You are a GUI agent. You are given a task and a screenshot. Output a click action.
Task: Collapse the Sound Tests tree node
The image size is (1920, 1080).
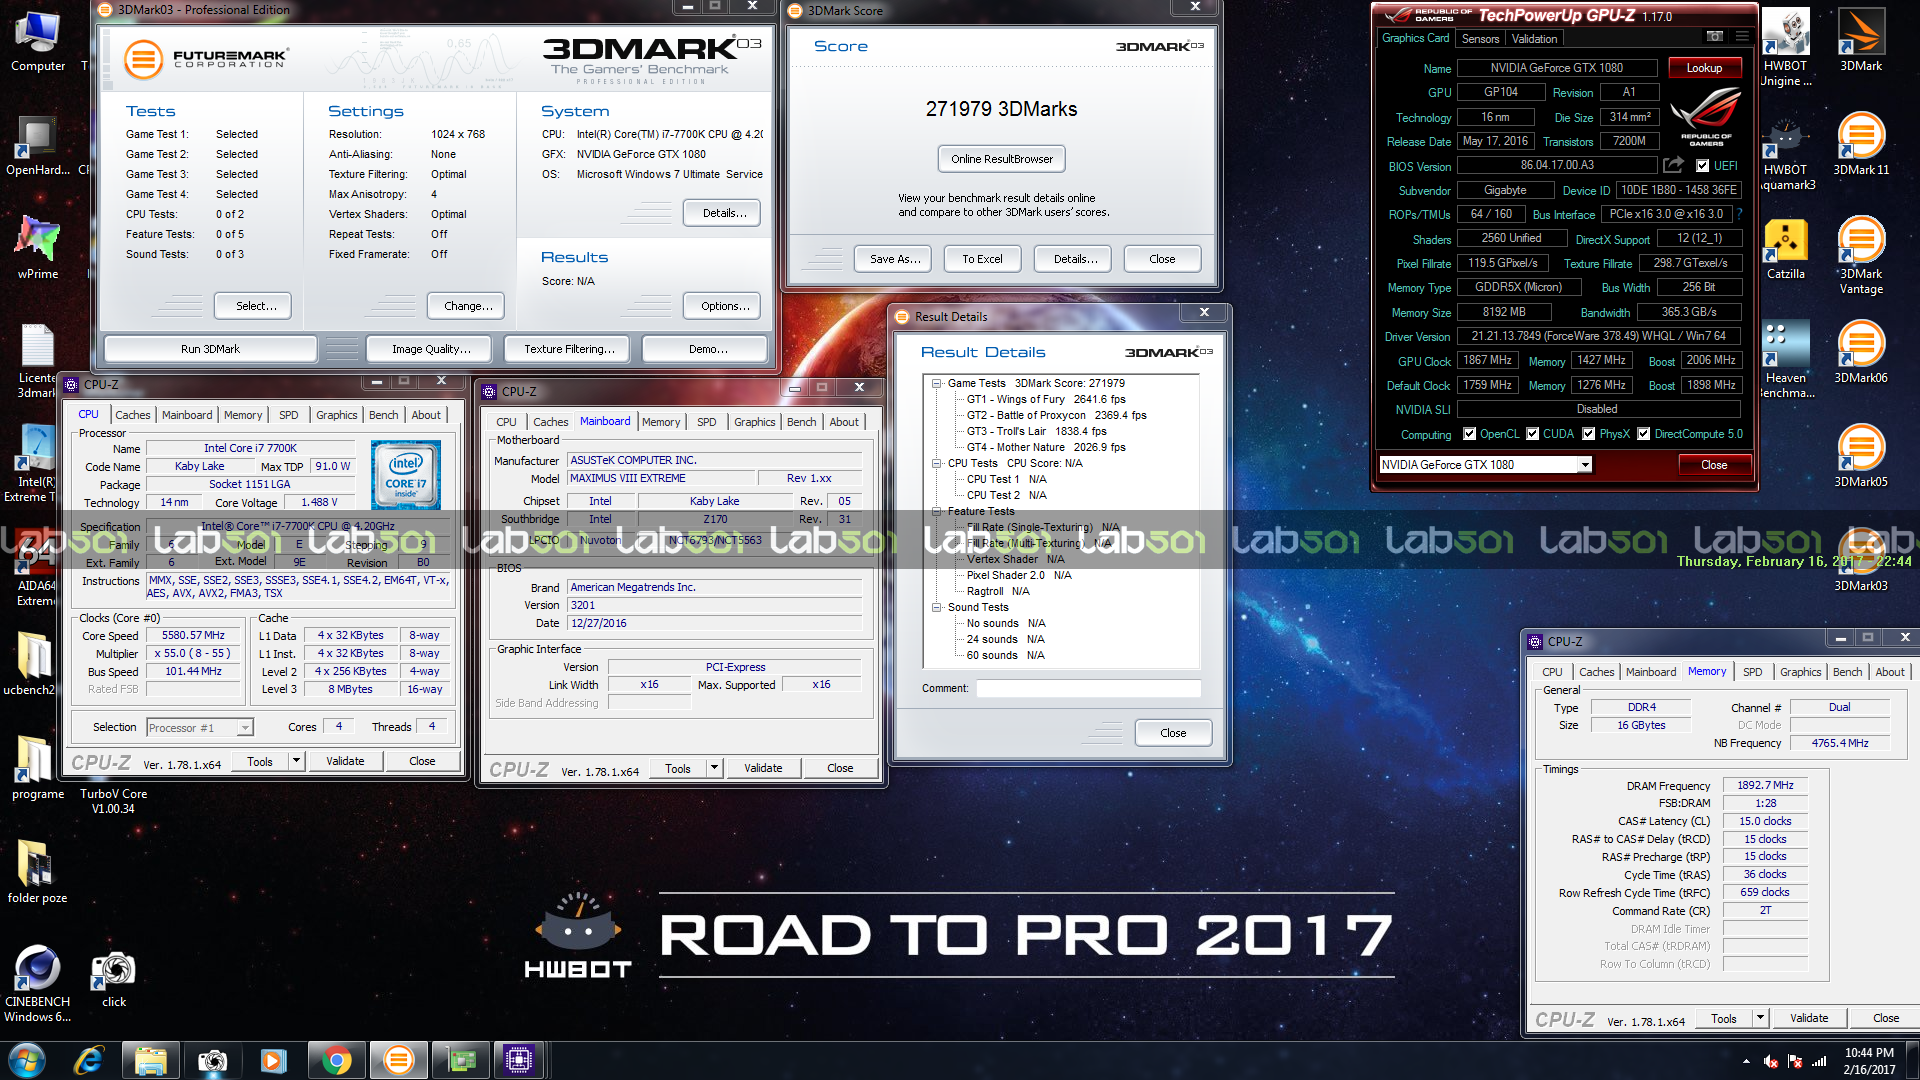click(x=936, y=607)
